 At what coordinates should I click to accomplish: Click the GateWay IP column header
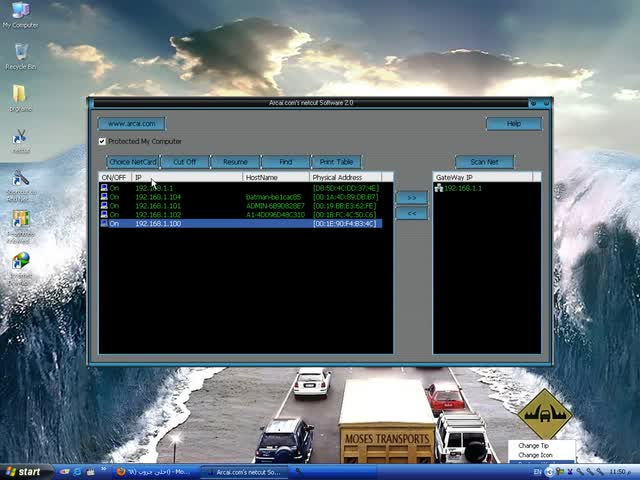tap(483, 177)
